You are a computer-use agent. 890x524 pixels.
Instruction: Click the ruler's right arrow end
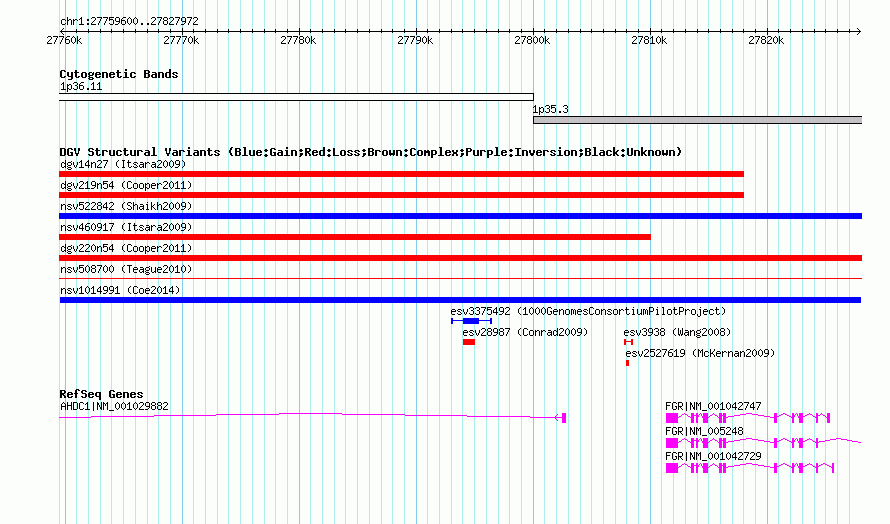(858, 31)
